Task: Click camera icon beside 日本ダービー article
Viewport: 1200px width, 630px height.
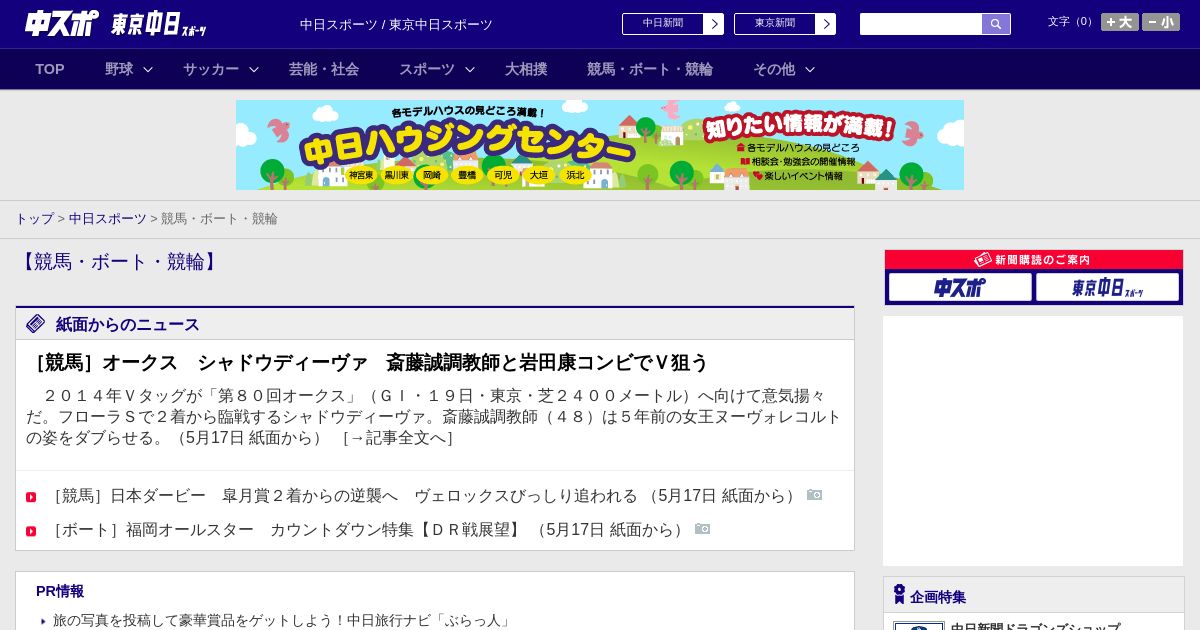Action: (x=815, y=495)
